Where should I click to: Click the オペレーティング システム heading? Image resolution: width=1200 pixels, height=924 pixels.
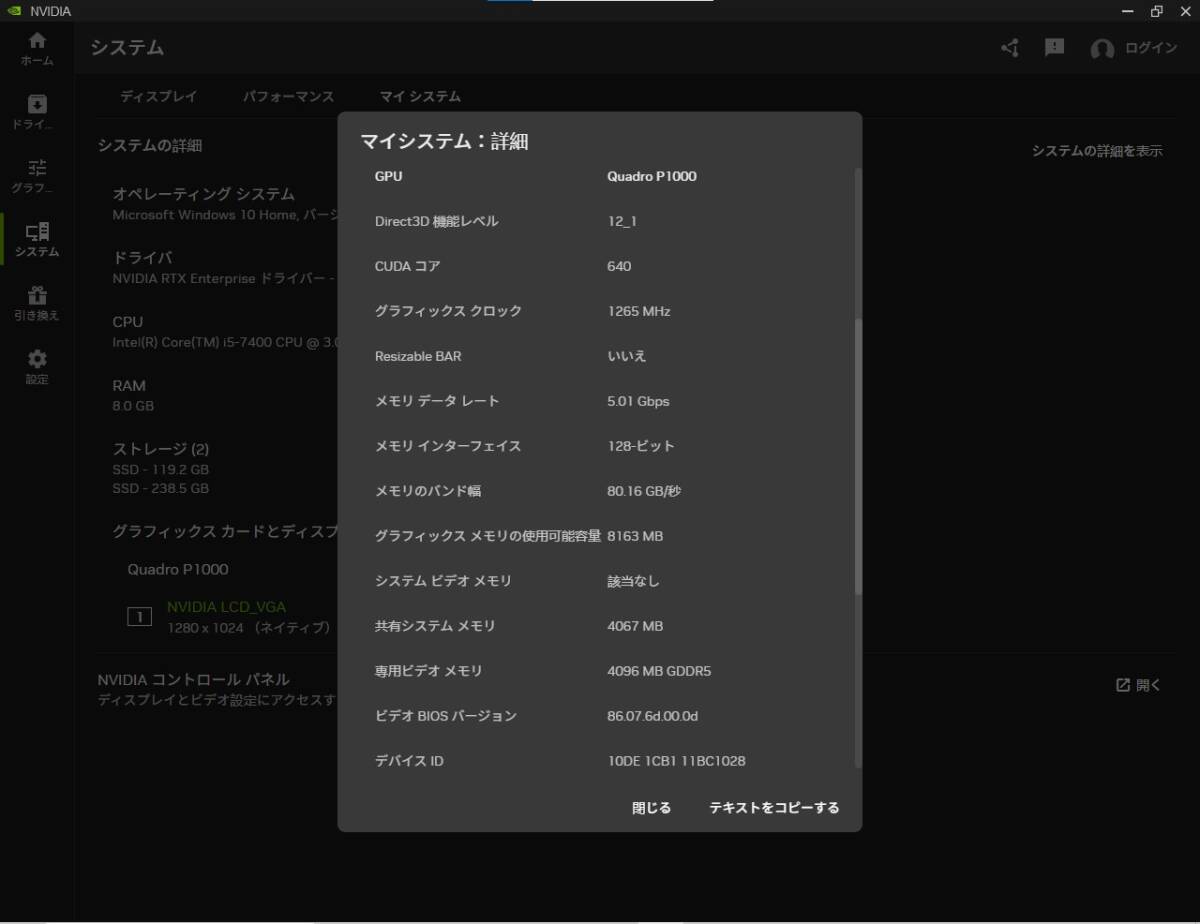[x=203, y=194]
